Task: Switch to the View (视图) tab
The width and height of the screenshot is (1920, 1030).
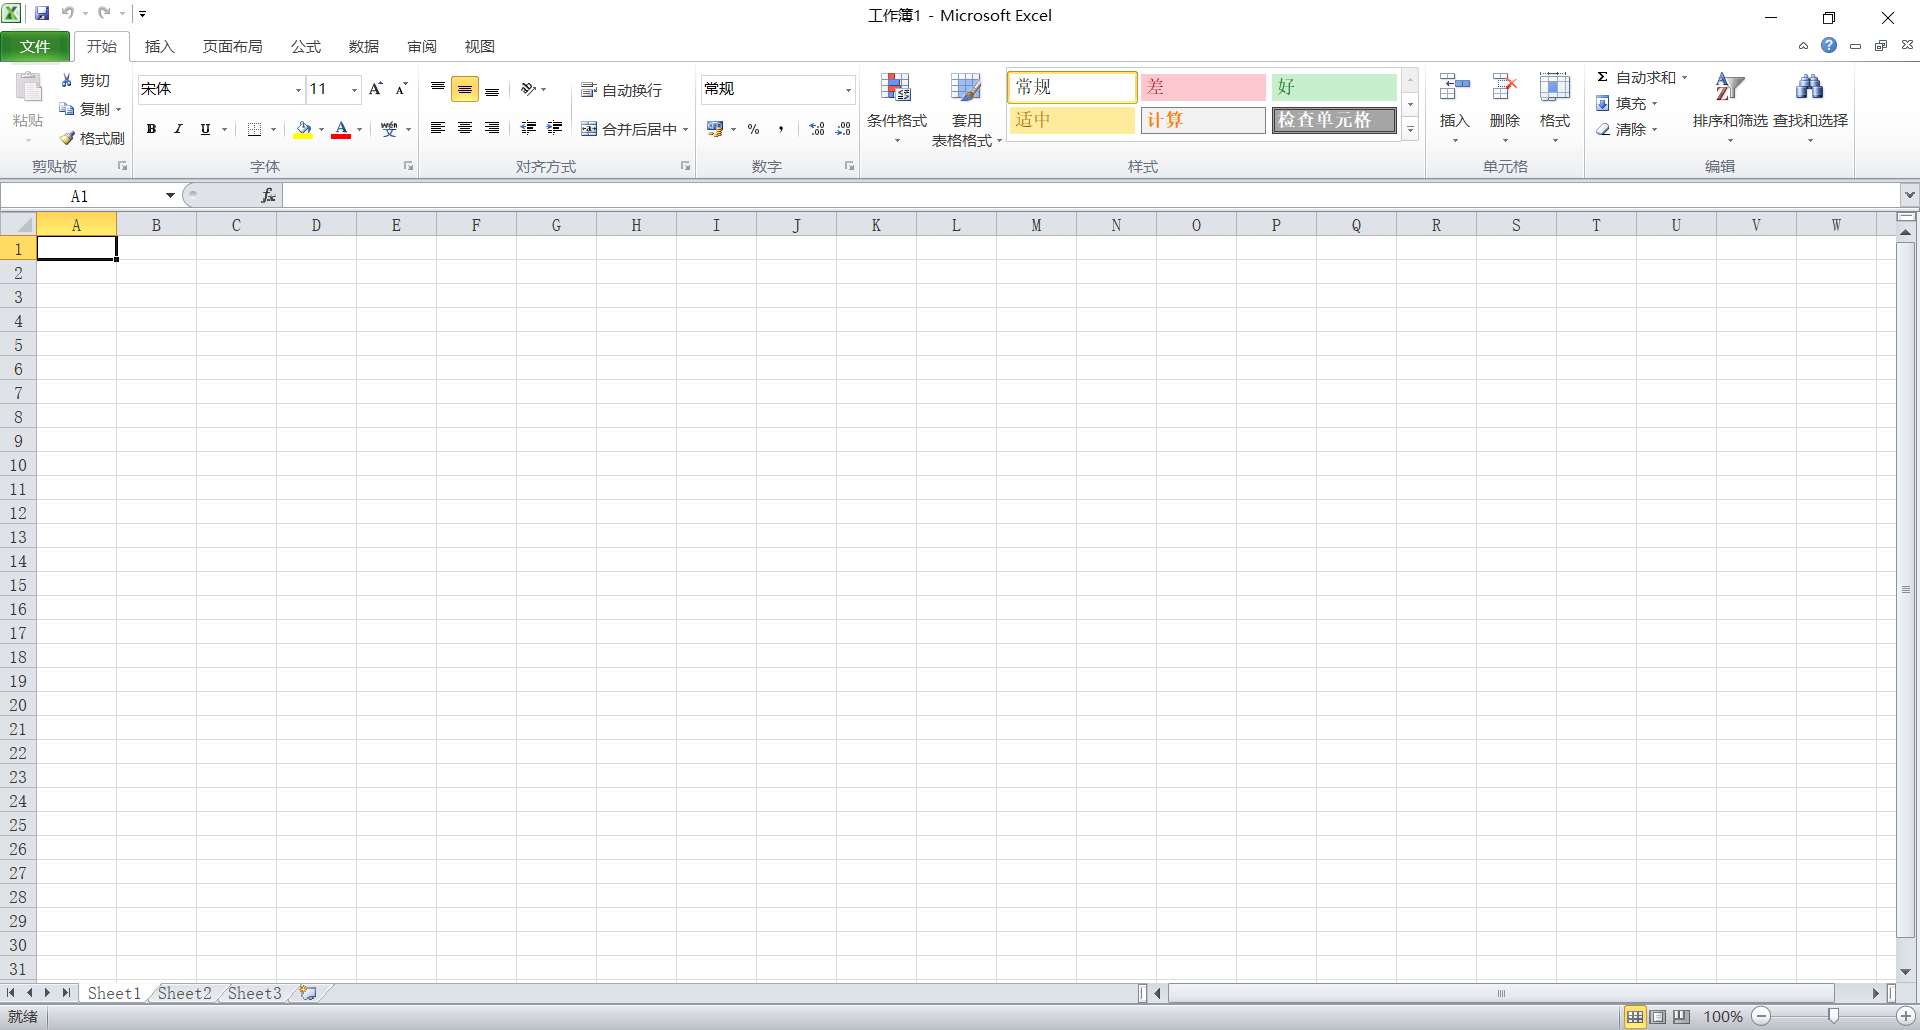Action: (x=480, y=47)
